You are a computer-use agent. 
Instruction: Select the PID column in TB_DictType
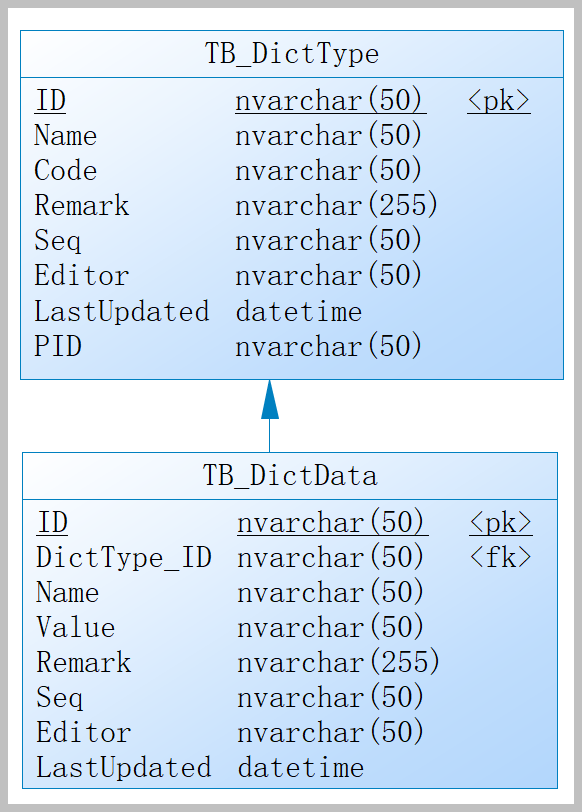[57, 346]
